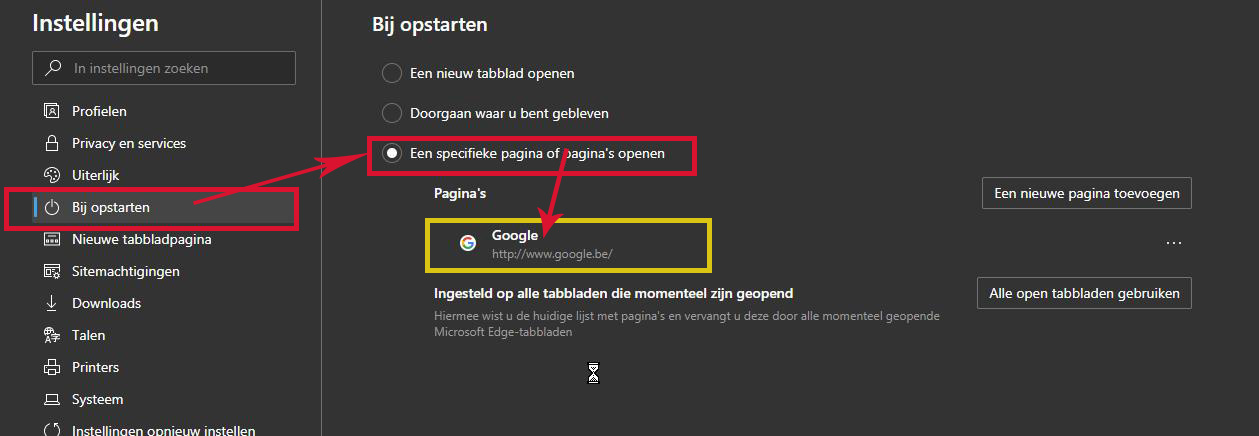This screenshot has width=1259, height=436.
Task: Click the Sitemachtigingen icon
Action: coord(52,271)
